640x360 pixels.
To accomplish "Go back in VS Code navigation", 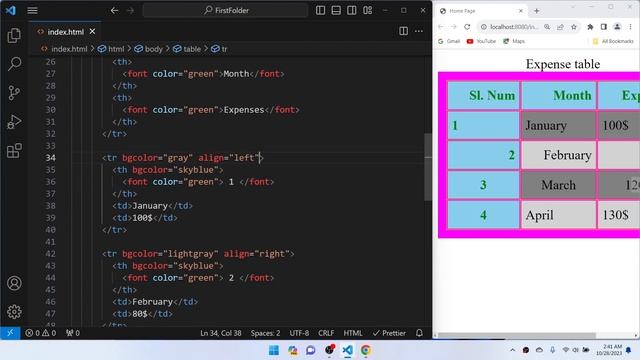I will pos(115,11).
